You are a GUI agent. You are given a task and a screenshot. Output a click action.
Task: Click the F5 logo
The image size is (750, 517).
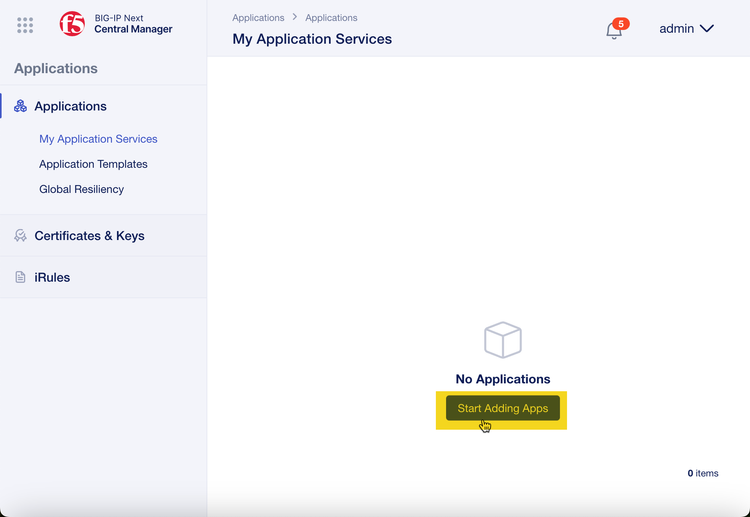point(72,24)
